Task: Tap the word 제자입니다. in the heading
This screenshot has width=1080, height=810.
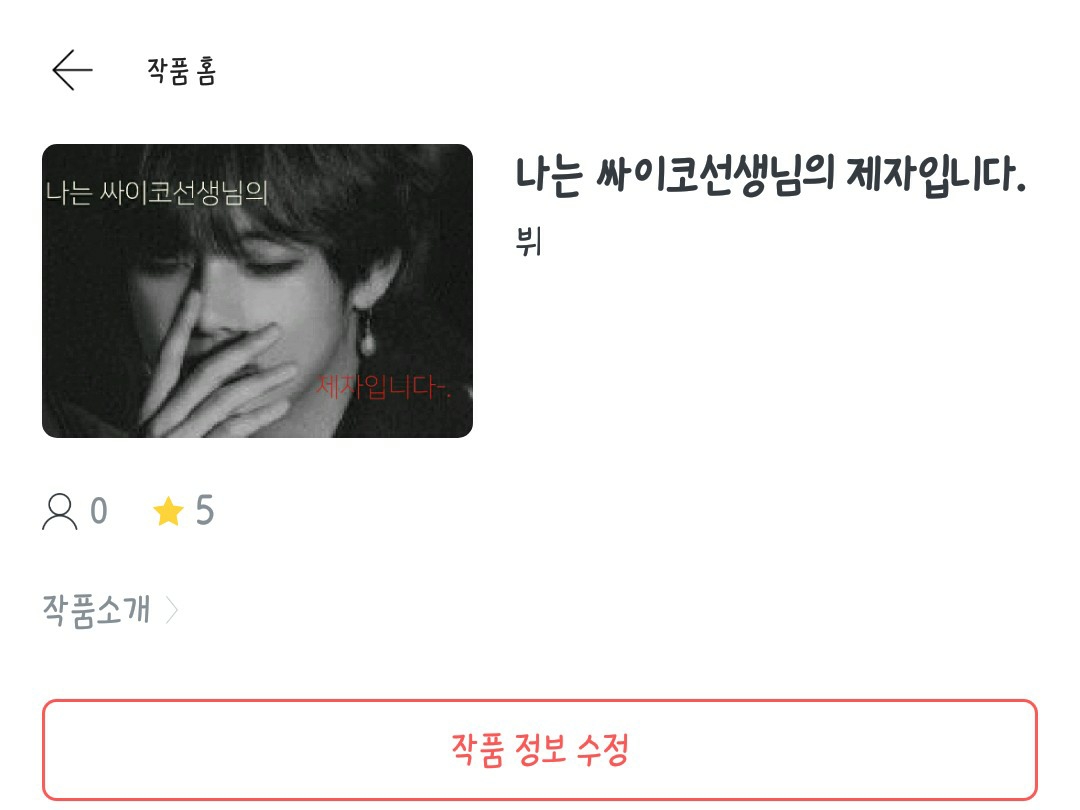Action: pos(936,176)
